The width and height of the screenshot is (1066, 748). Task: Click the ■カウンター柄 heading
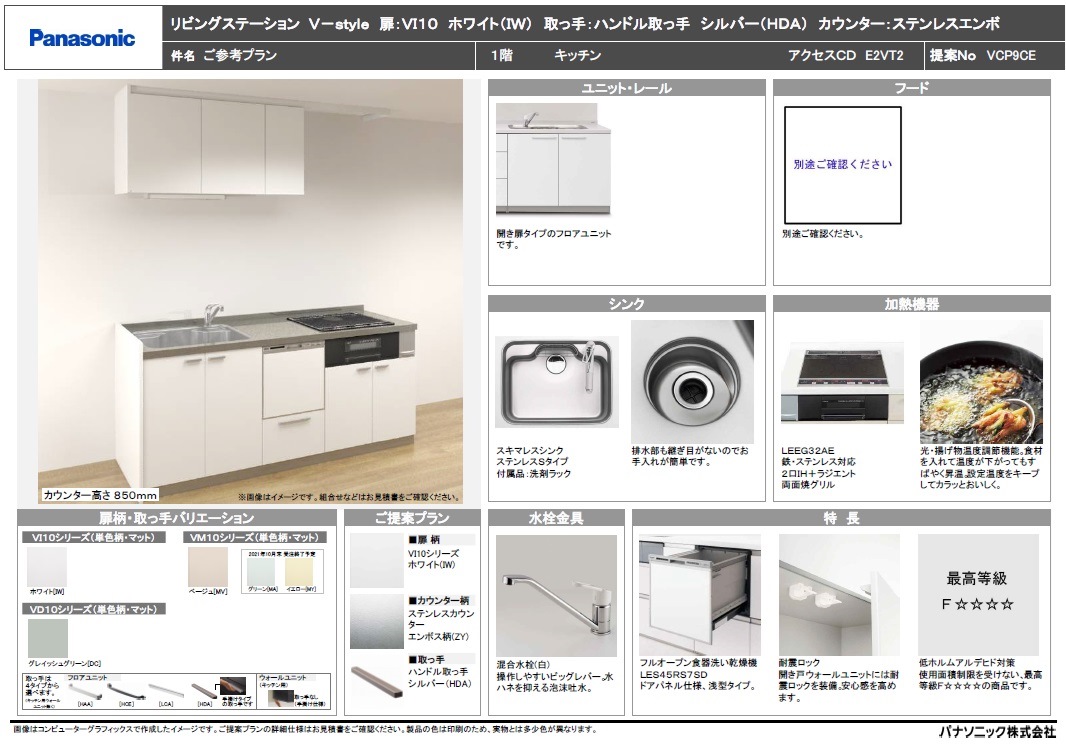point(439,600)
